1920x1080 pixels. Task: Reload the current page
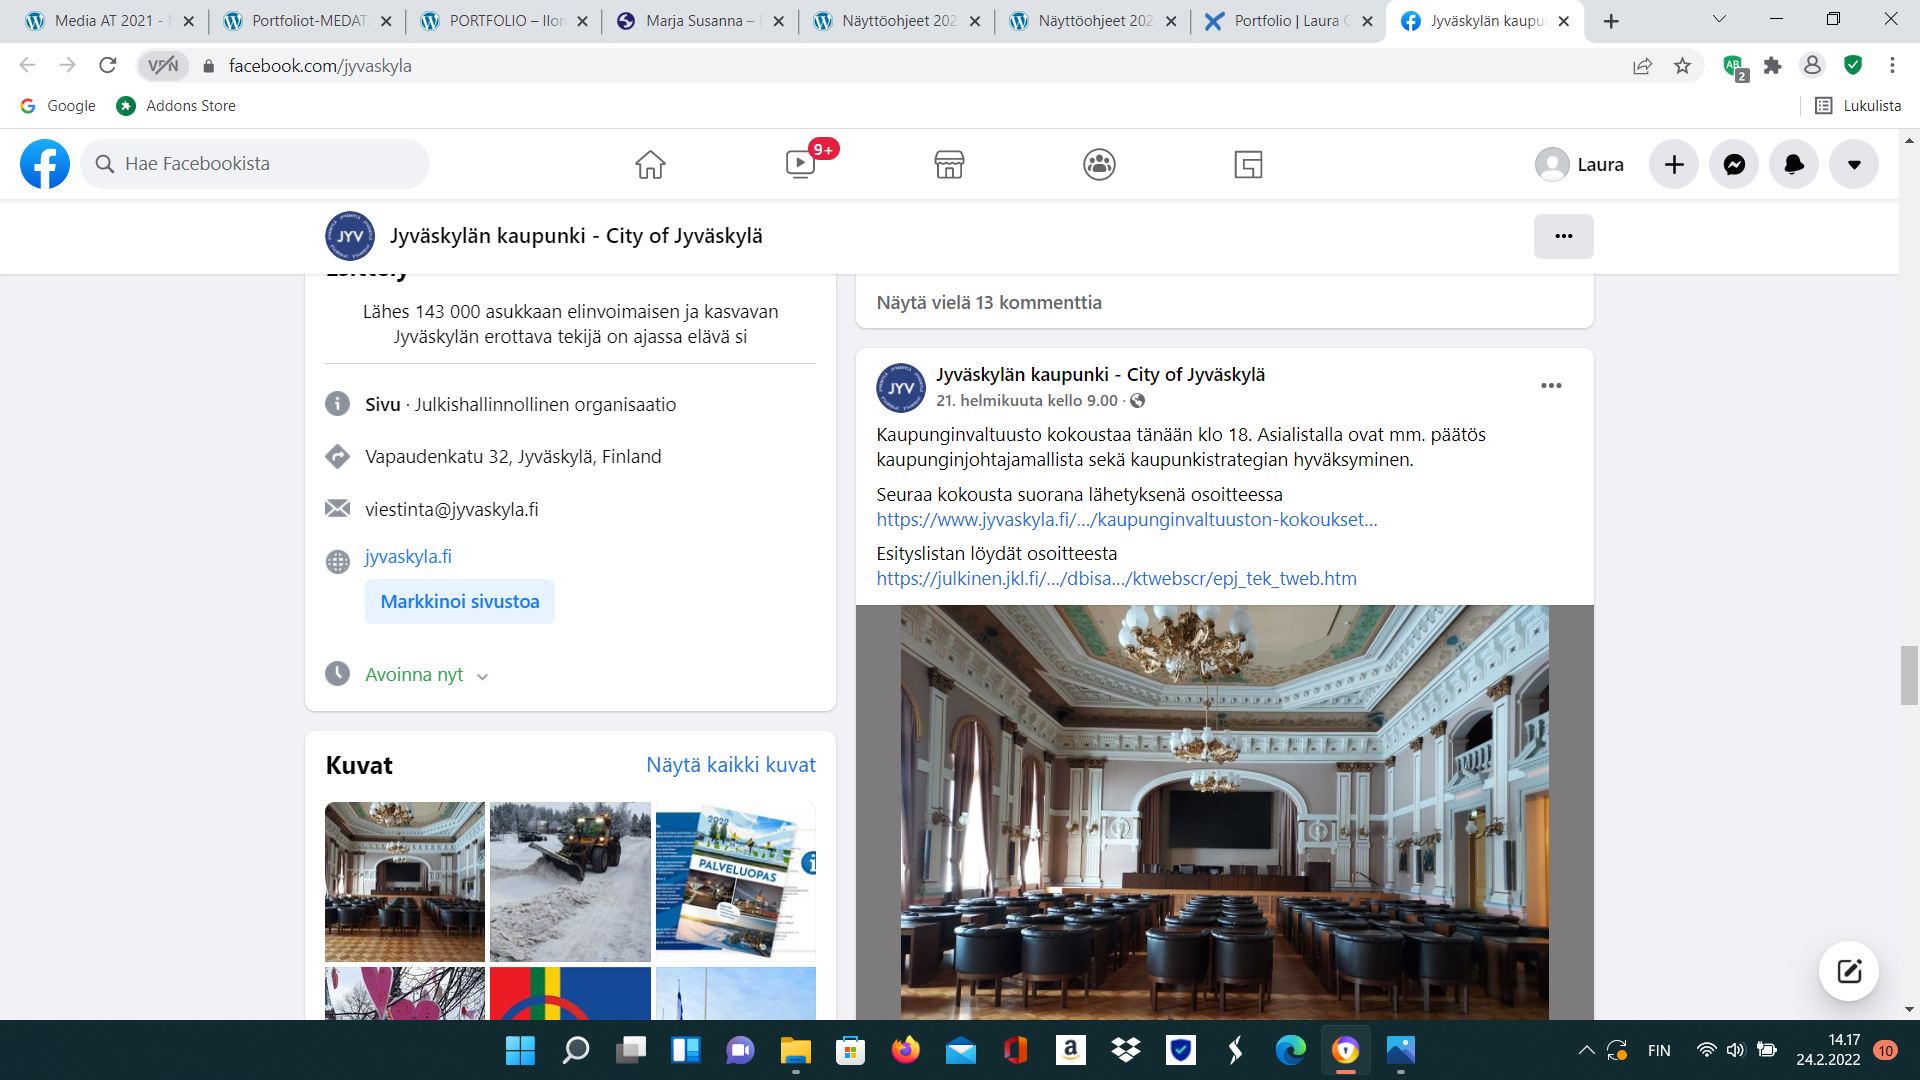pyautogui.click(x=108, y=65)
